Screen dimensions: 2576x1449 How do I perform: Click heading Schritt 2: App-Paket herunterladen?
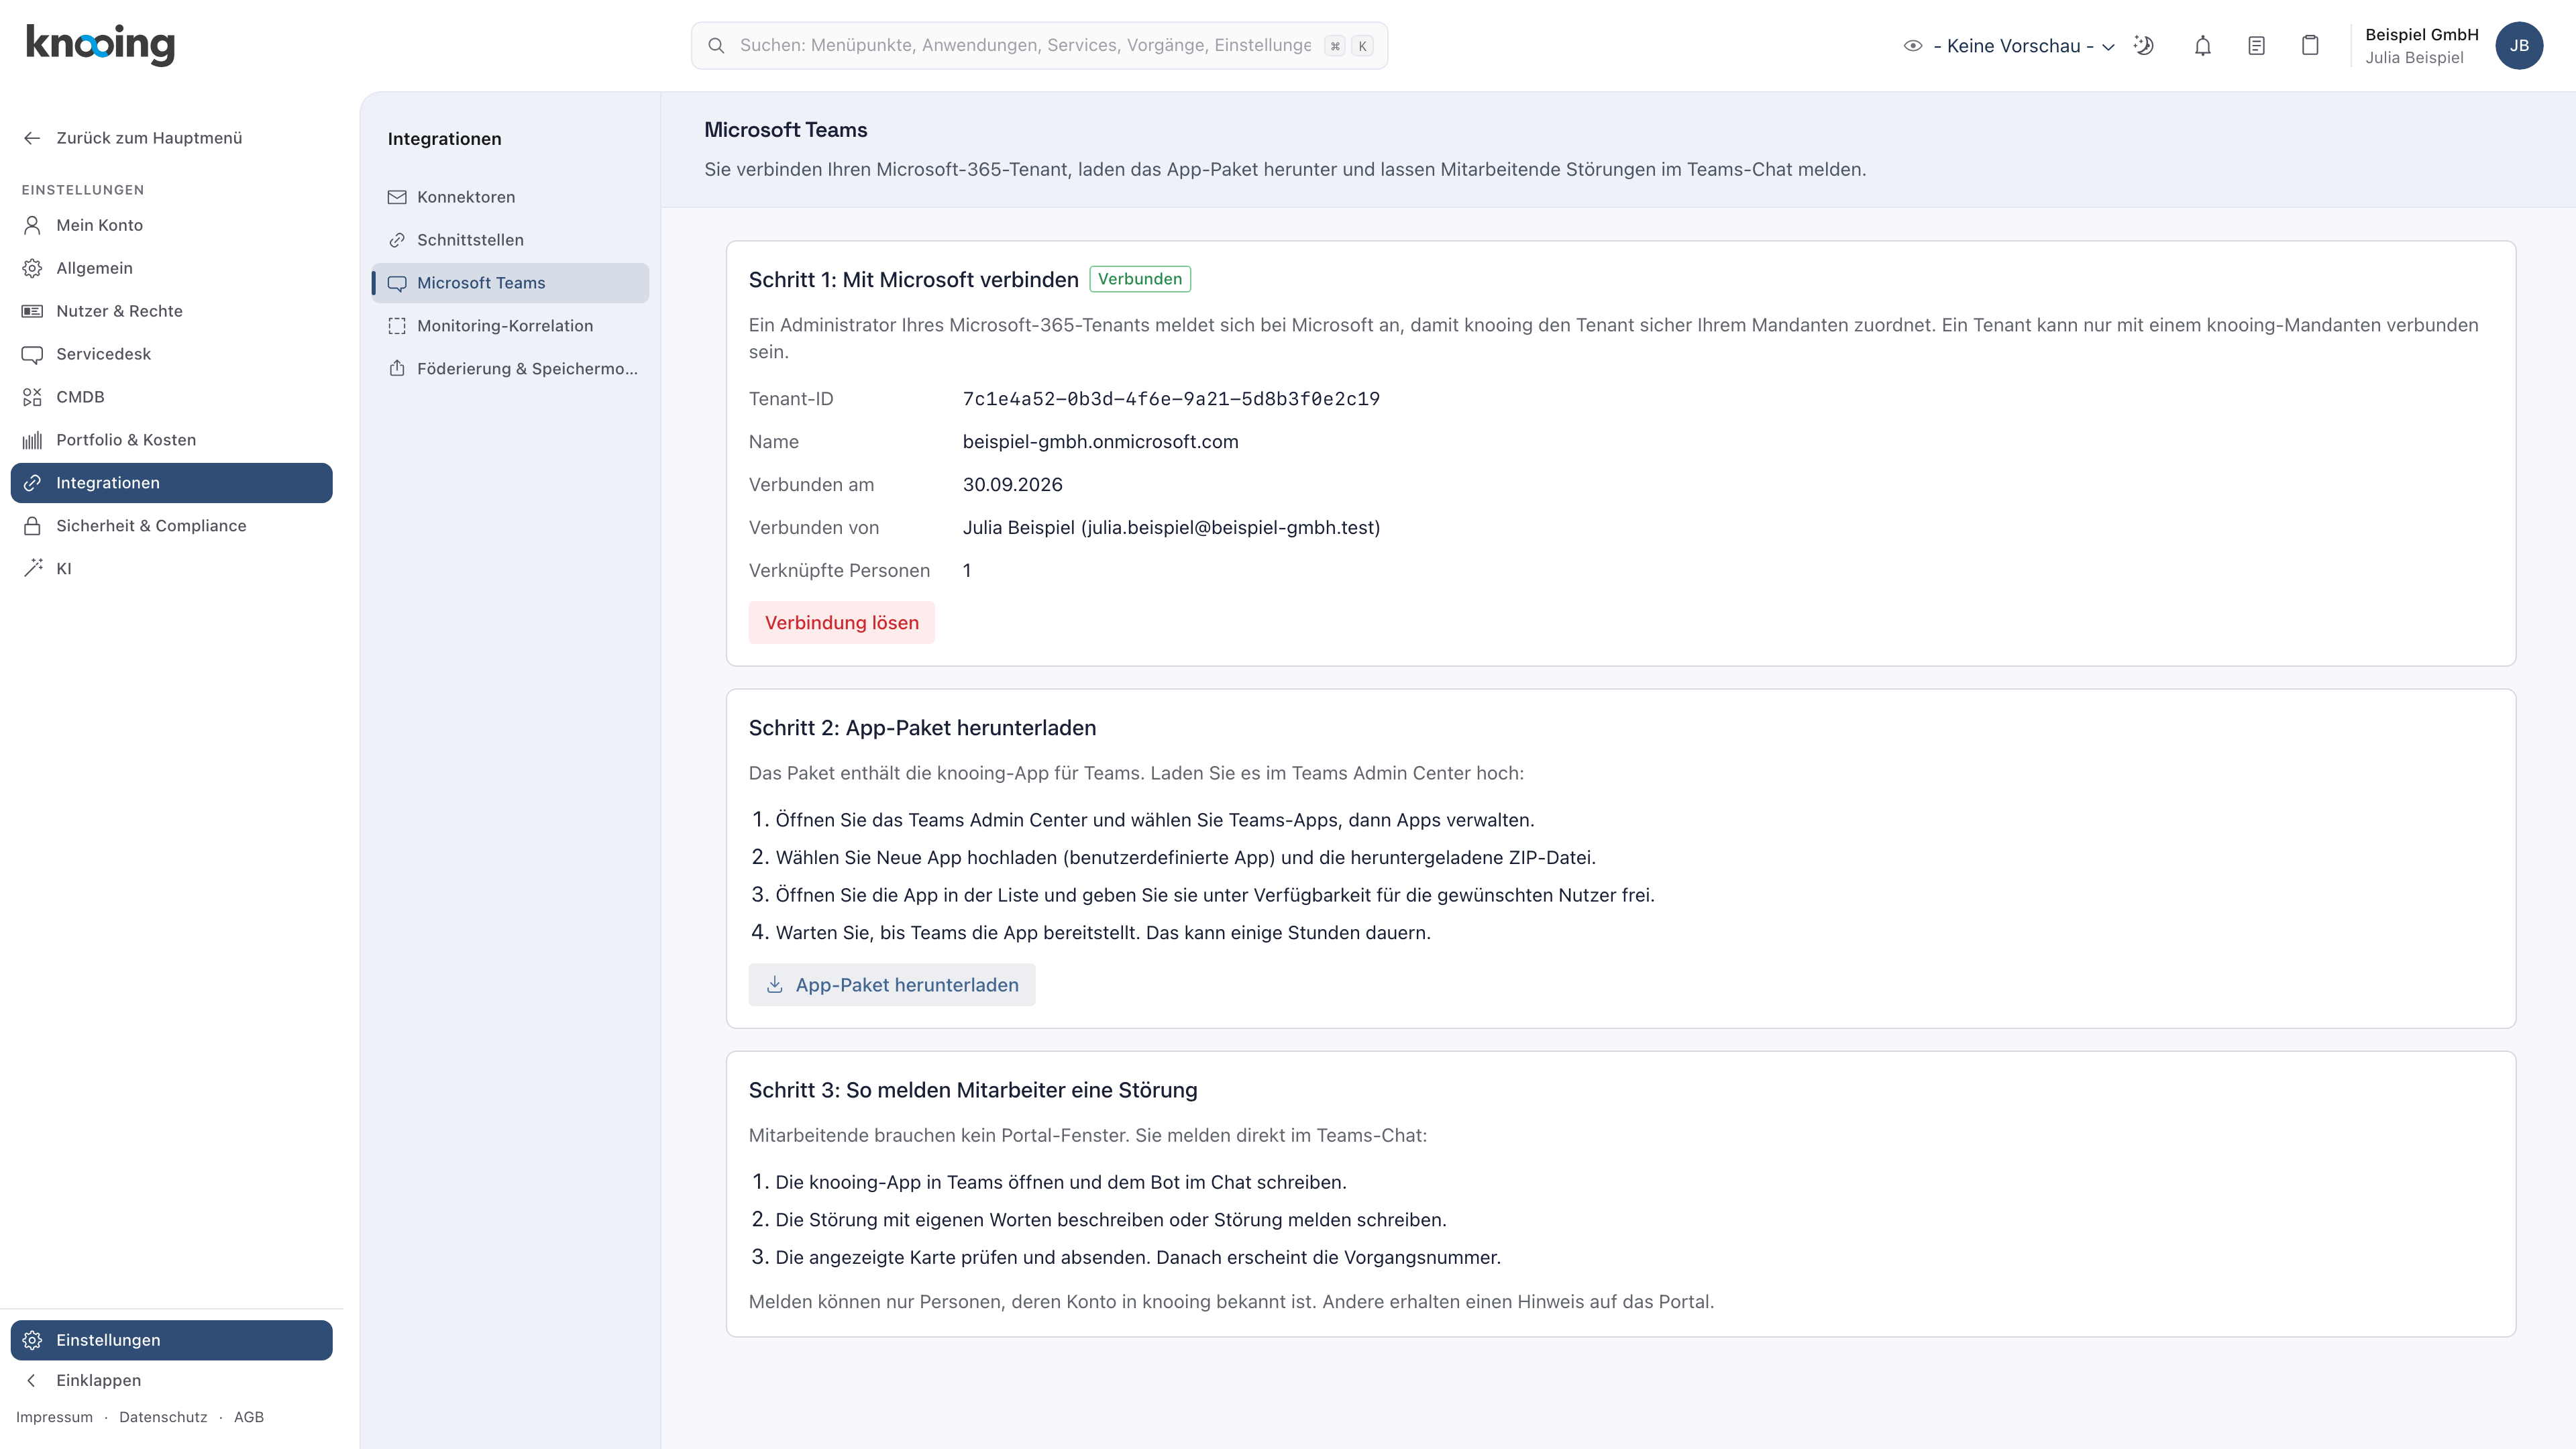click(922, 728)
